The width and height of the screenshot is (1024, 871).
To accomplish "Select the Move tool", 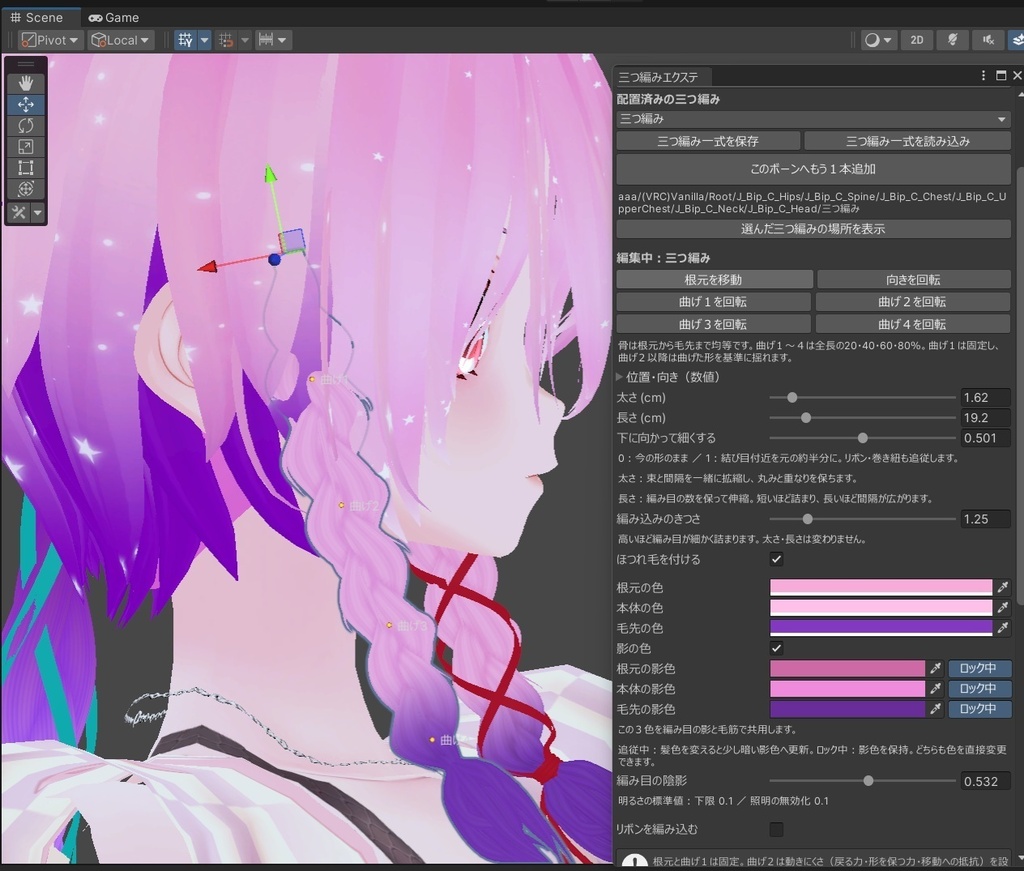I will pos(25,104).
